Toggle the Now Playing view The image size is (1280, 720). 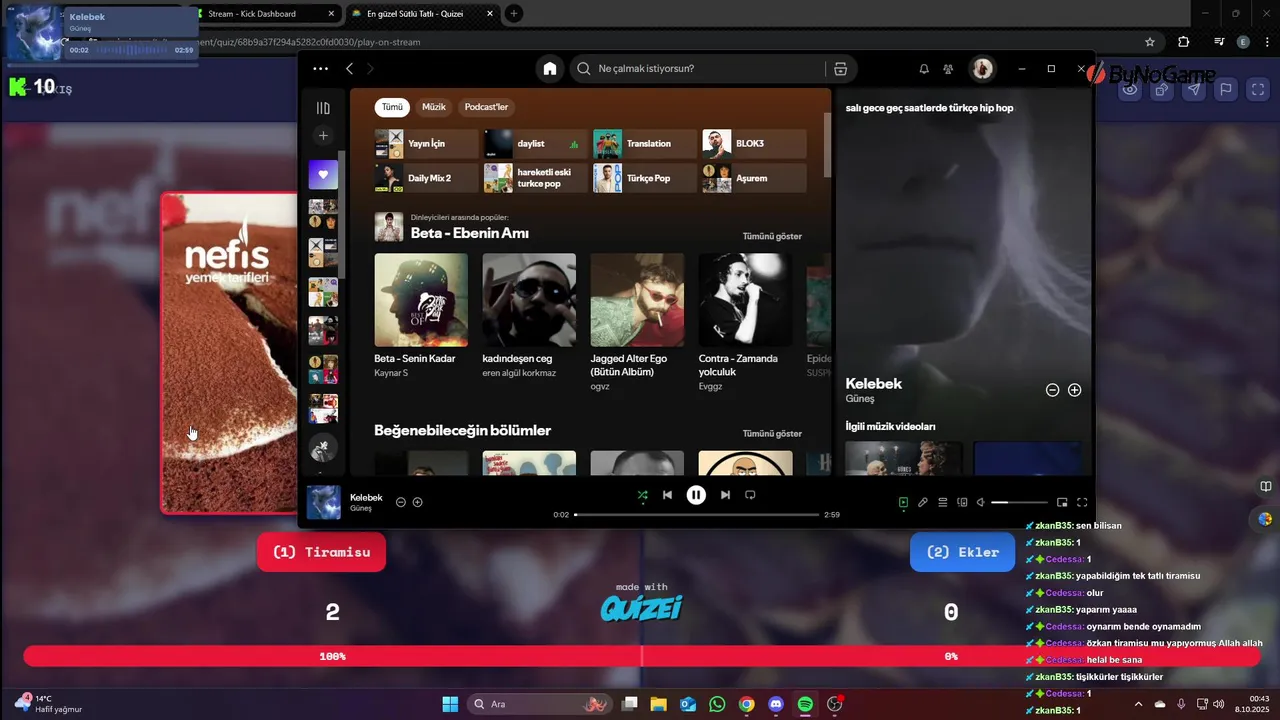tap(903, 503)
